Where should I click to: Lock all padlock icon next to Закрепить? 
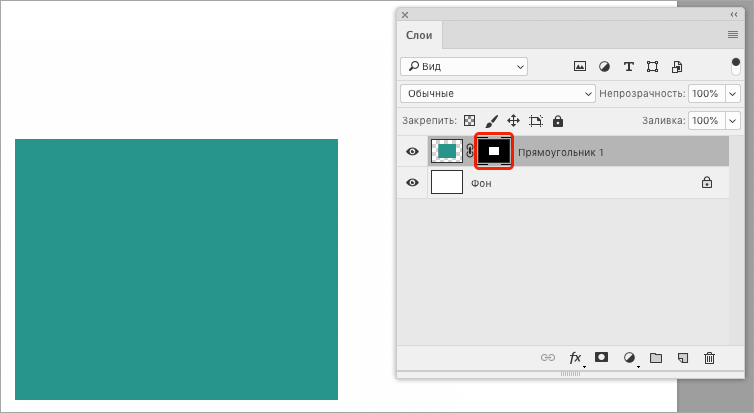pyautogui.click(x=558, y=121)
